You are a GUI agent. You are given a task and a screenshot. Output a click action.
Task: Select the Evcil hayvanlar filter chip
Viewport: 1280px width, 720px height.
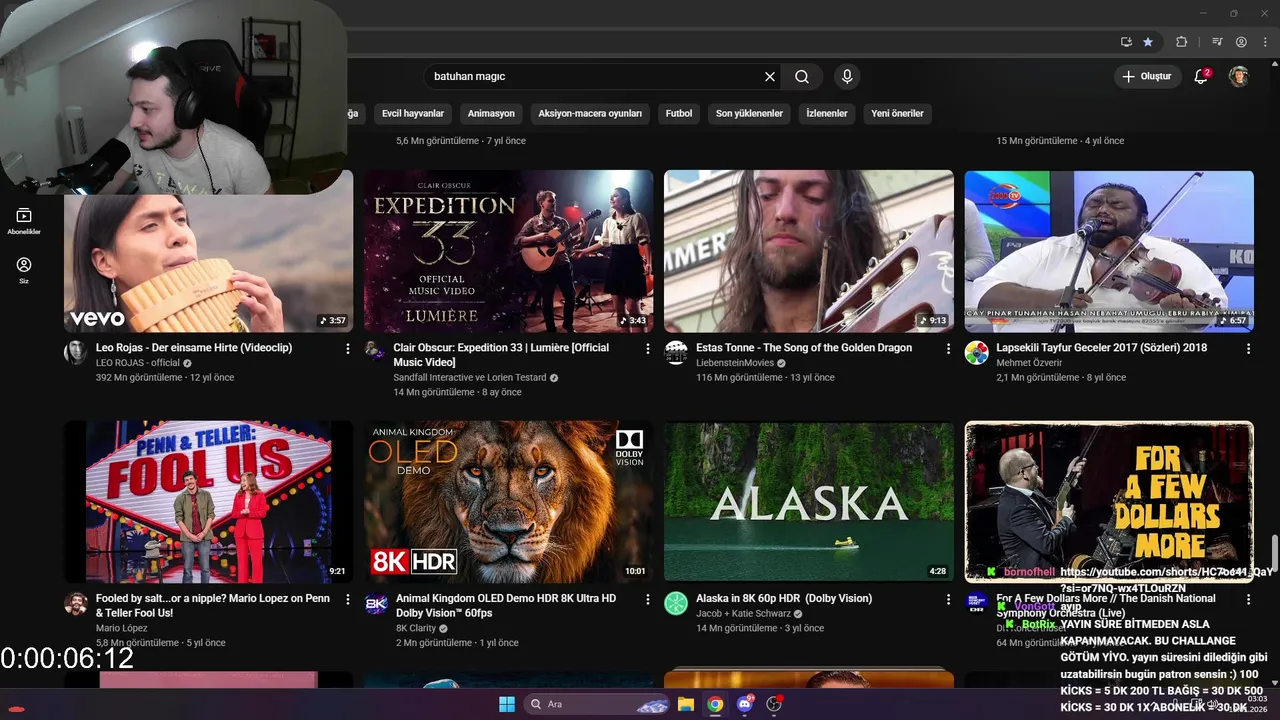pyautogui.click(x=412, y=113)
